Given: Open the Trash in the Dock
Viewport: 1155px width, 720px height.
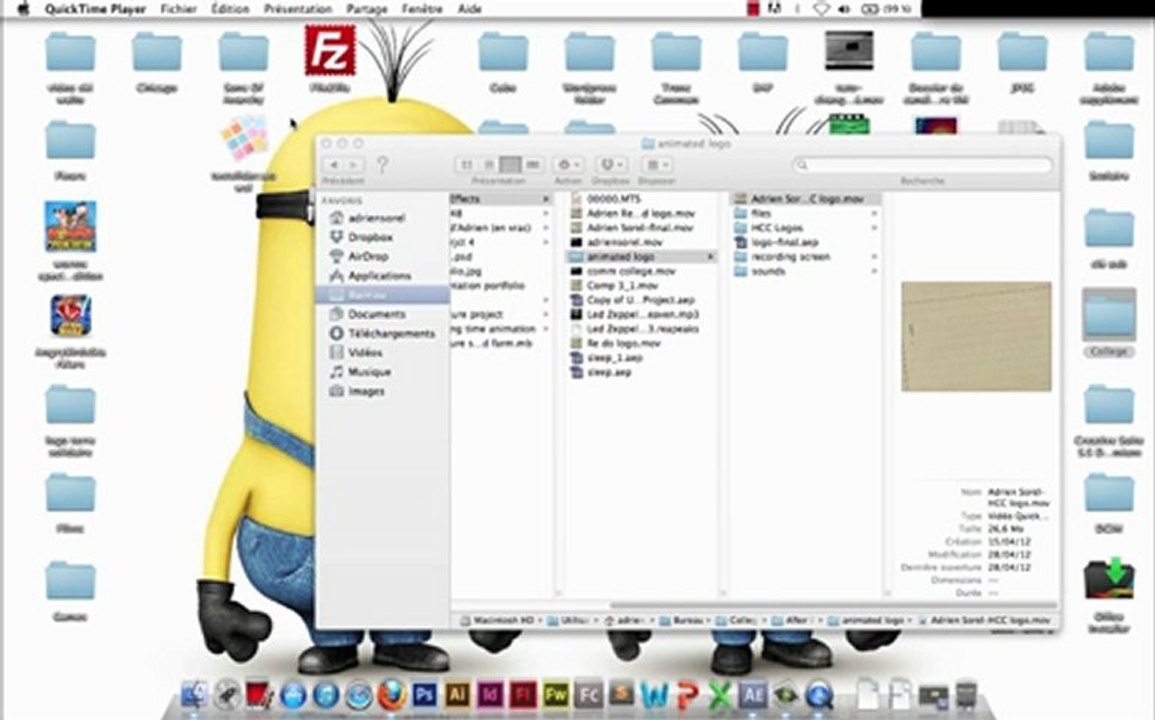Looking at the screenshot, I should (x=966, y=694).
